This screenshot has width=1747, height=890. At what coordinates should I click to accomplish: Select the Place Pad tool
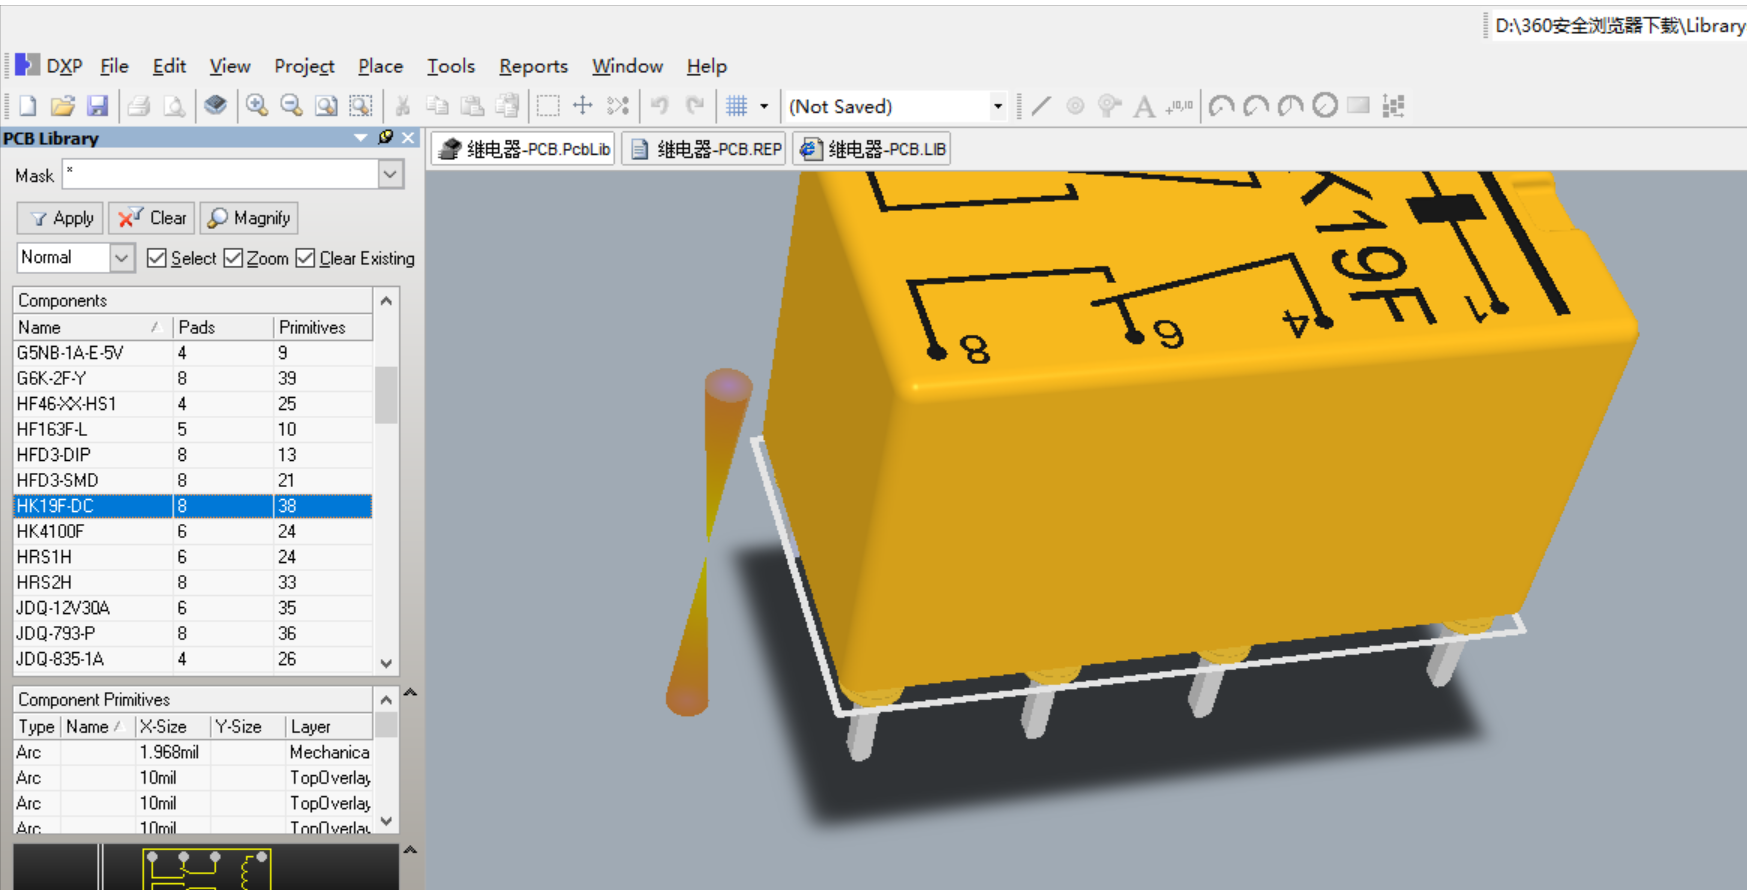click(1075, 106)
